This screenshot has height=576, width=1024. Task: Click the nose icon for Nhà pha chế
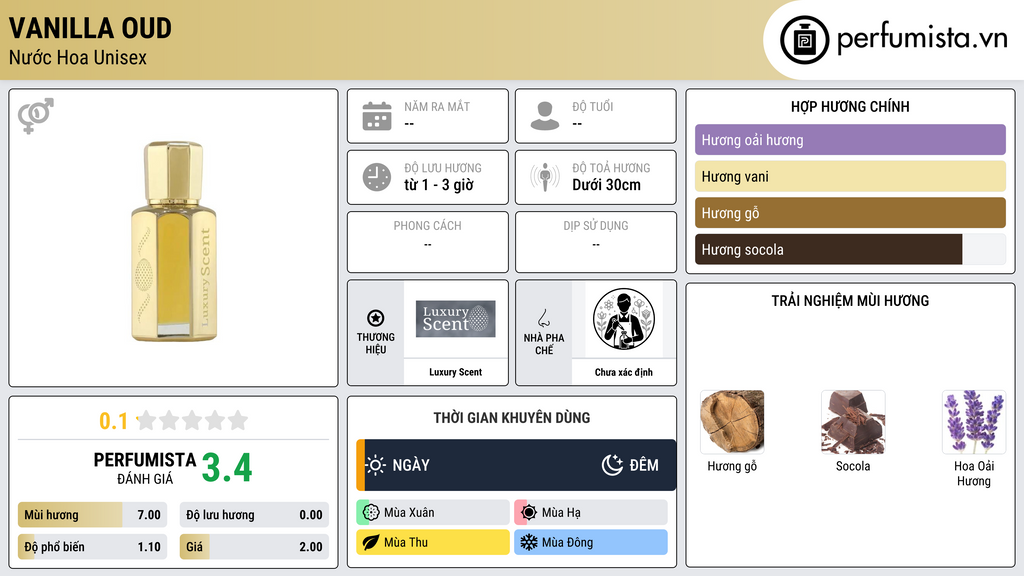(x=543, y=318)
